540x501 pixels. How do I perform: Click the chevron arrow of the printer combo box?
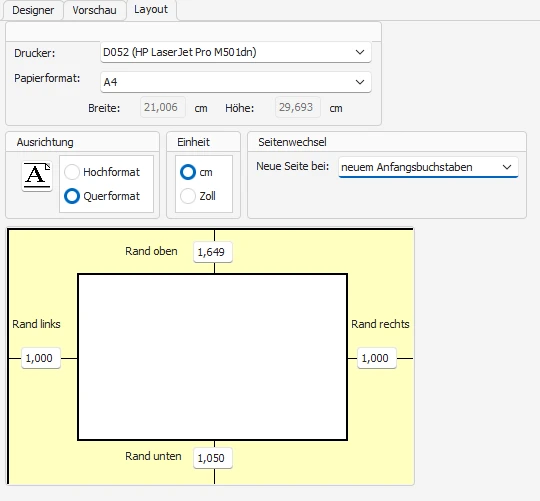pos(360,52)
